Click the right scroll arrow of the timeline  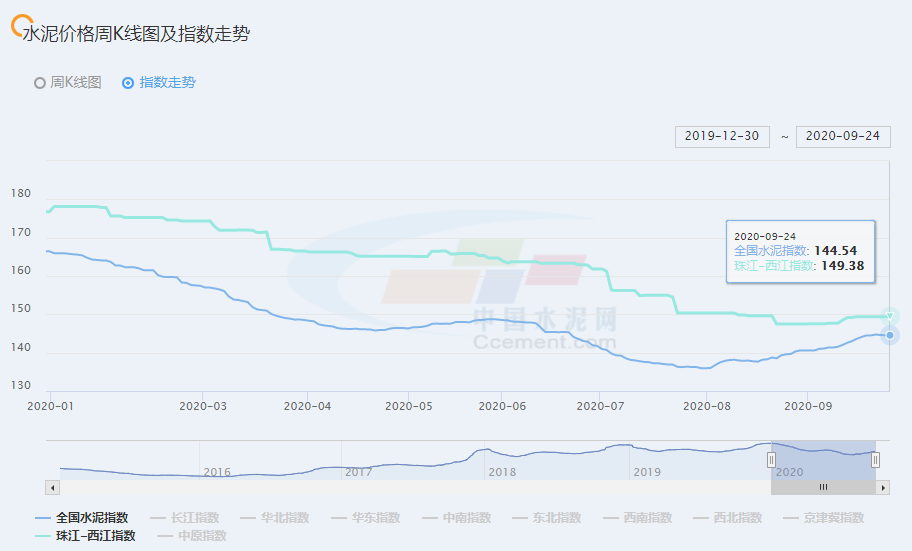click(x=883, y=488)
